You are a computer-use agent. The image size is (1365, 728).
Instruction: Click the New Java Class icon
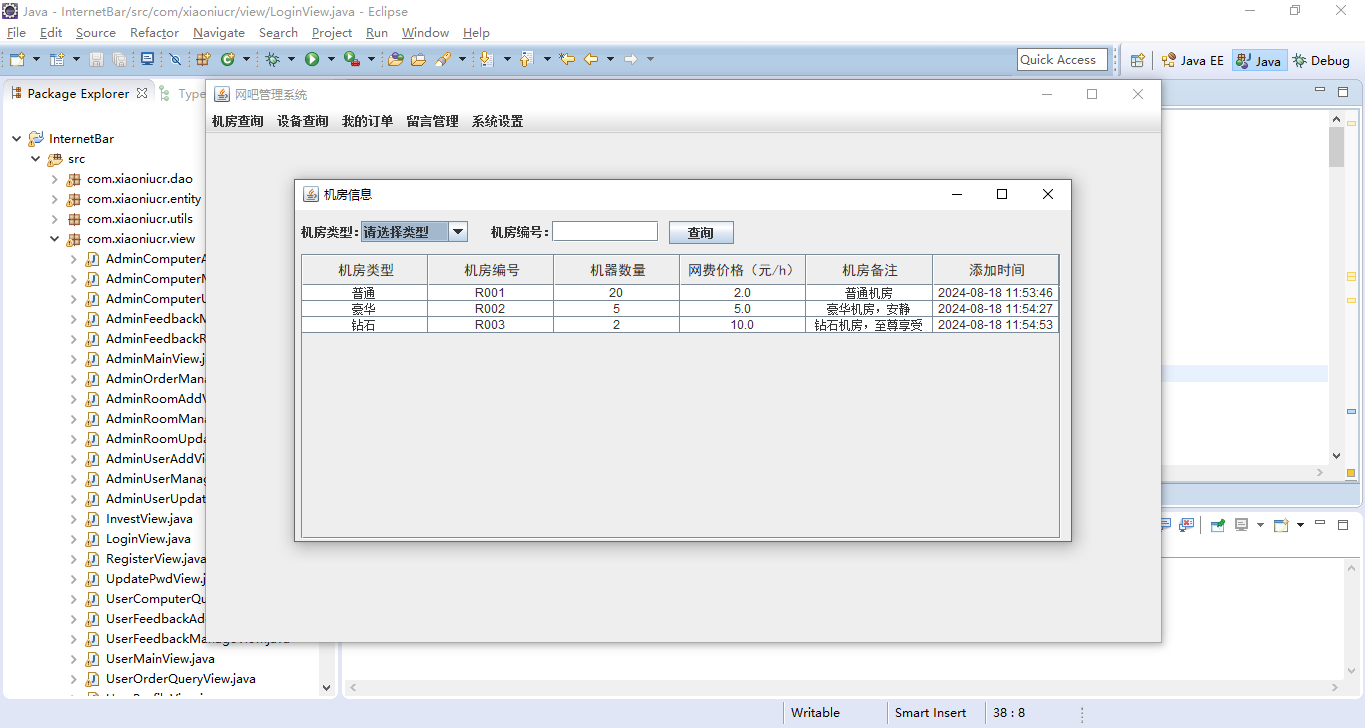coord(227,60)
